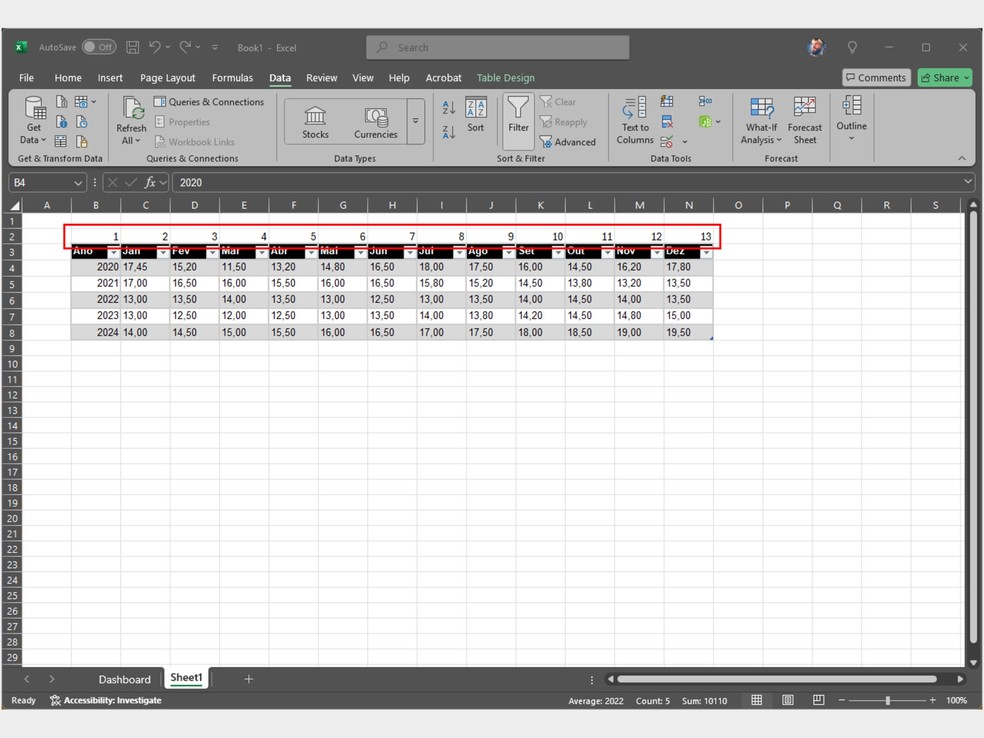This screenshot has width=984, height=738.
Task: Switch to Page Layout view in status bar
Action: pos(788,700)
